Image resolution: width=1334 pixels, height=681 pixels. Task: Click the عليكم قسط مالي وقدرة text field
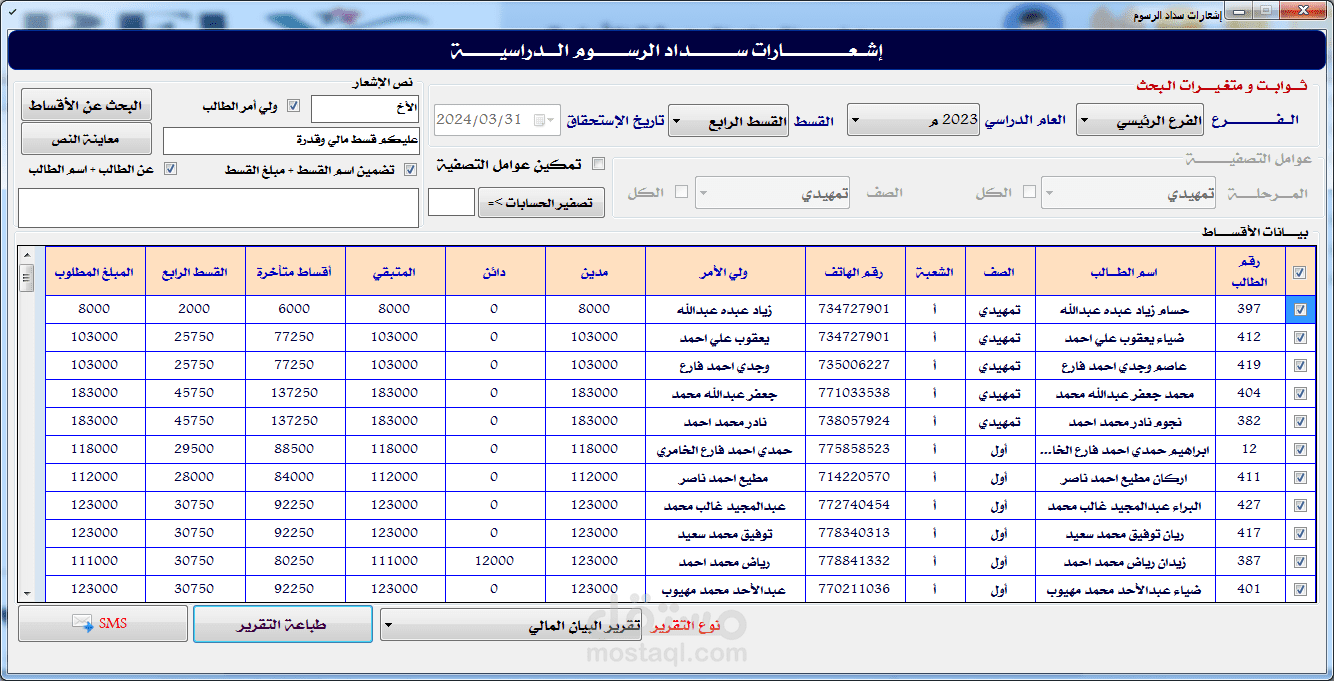coord(291,140)
